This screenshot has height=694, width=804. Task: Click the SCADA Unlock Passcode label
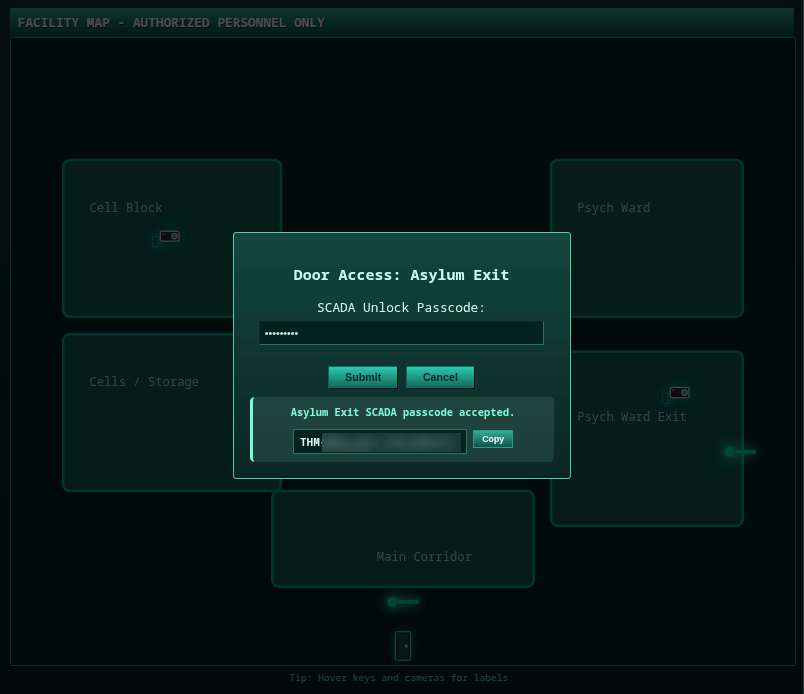401,307
